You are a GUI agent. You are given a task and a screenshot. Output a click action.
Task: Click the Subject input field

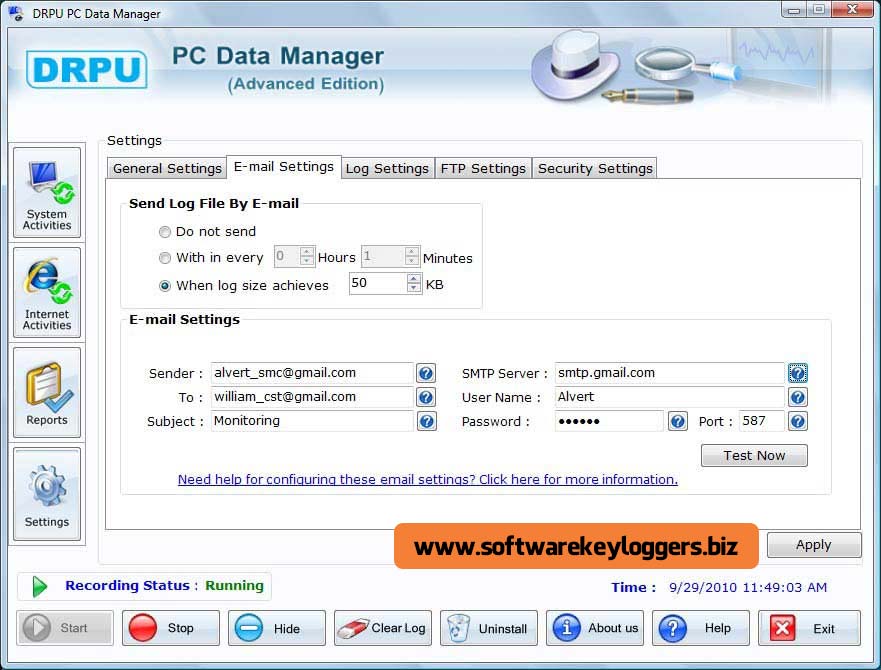(312, 421)
